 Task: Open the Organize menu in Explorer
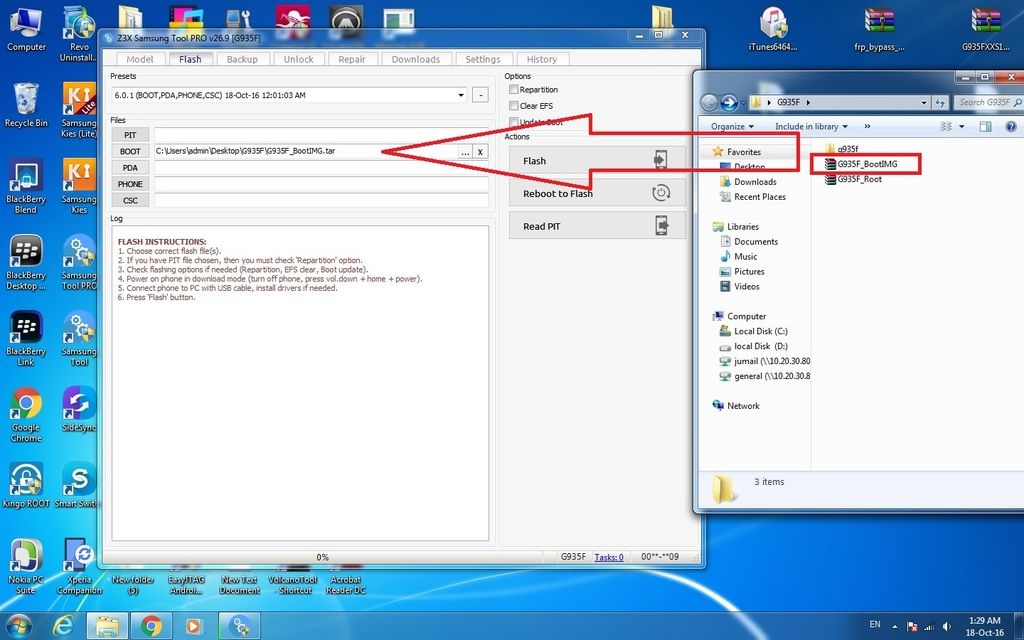(x=732, y=127)
